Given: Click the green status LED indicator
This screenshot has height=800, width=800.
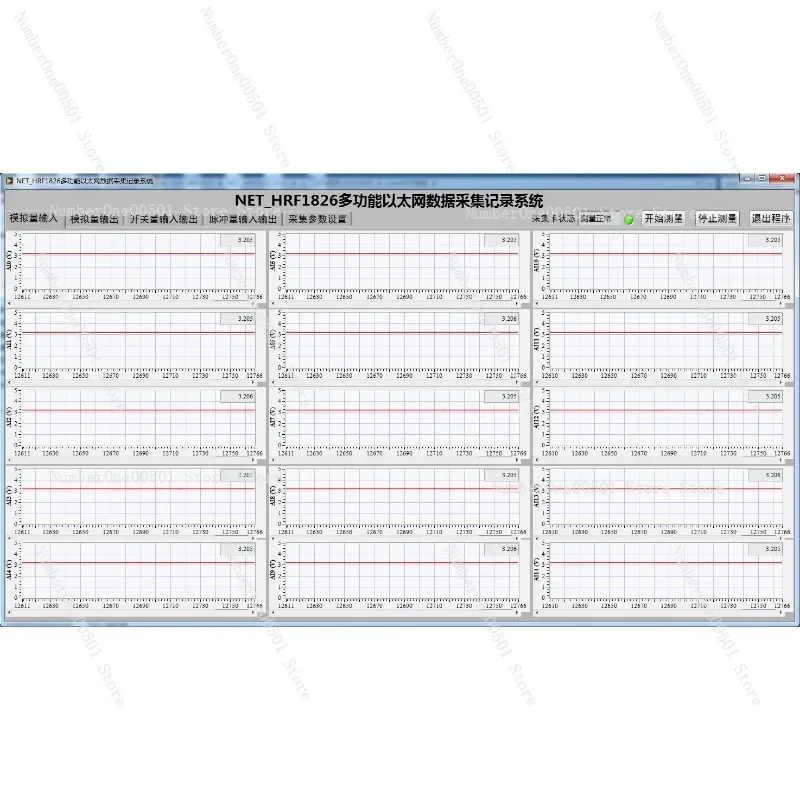Looking at the screenshot, I should click(629, 220).
